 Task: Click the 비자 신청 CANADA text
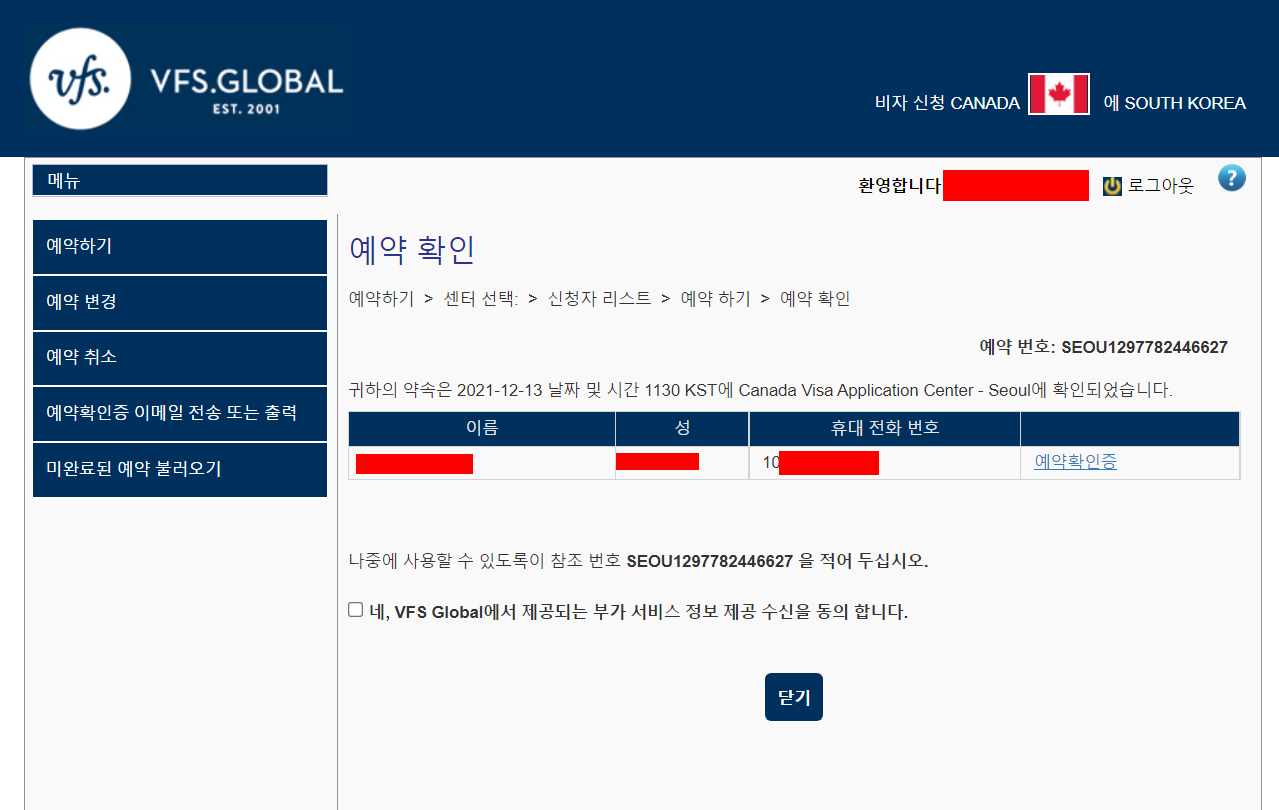click(947, 103)
